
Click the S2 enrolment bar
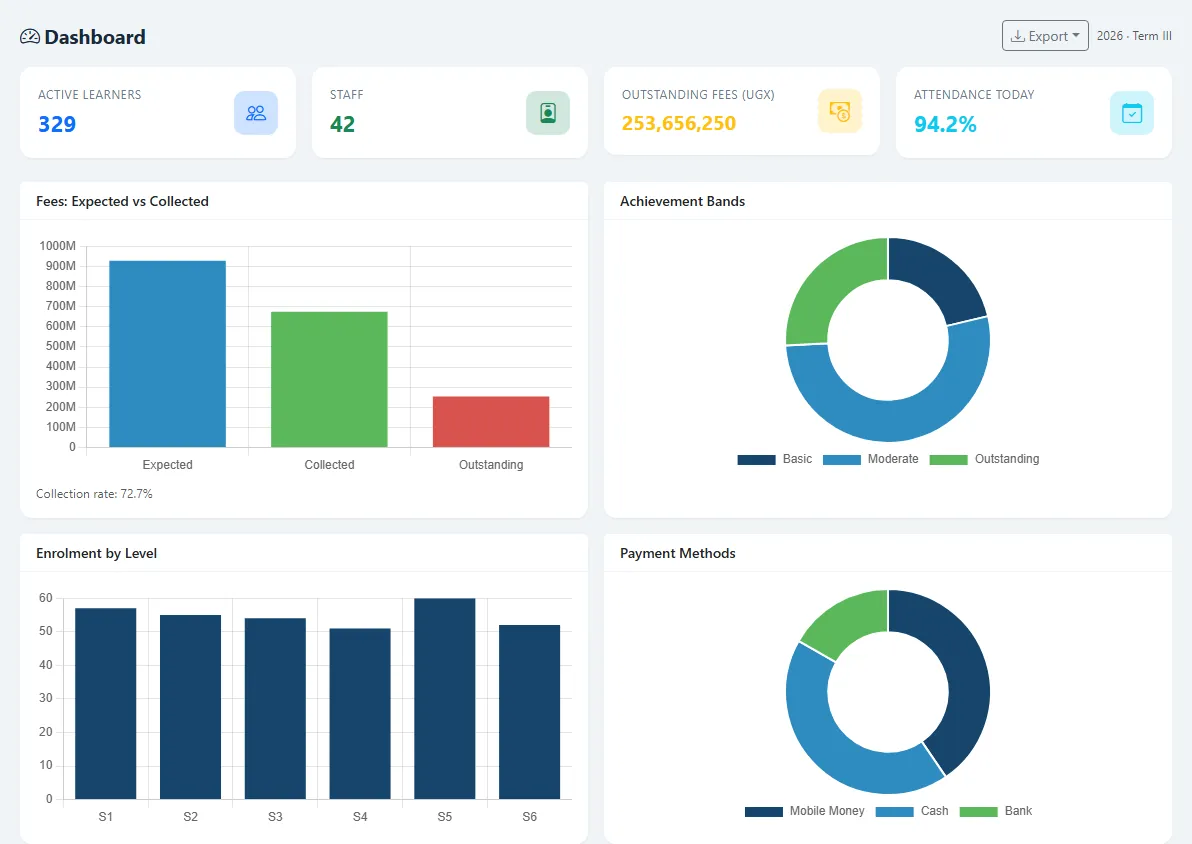click(190, 707)
